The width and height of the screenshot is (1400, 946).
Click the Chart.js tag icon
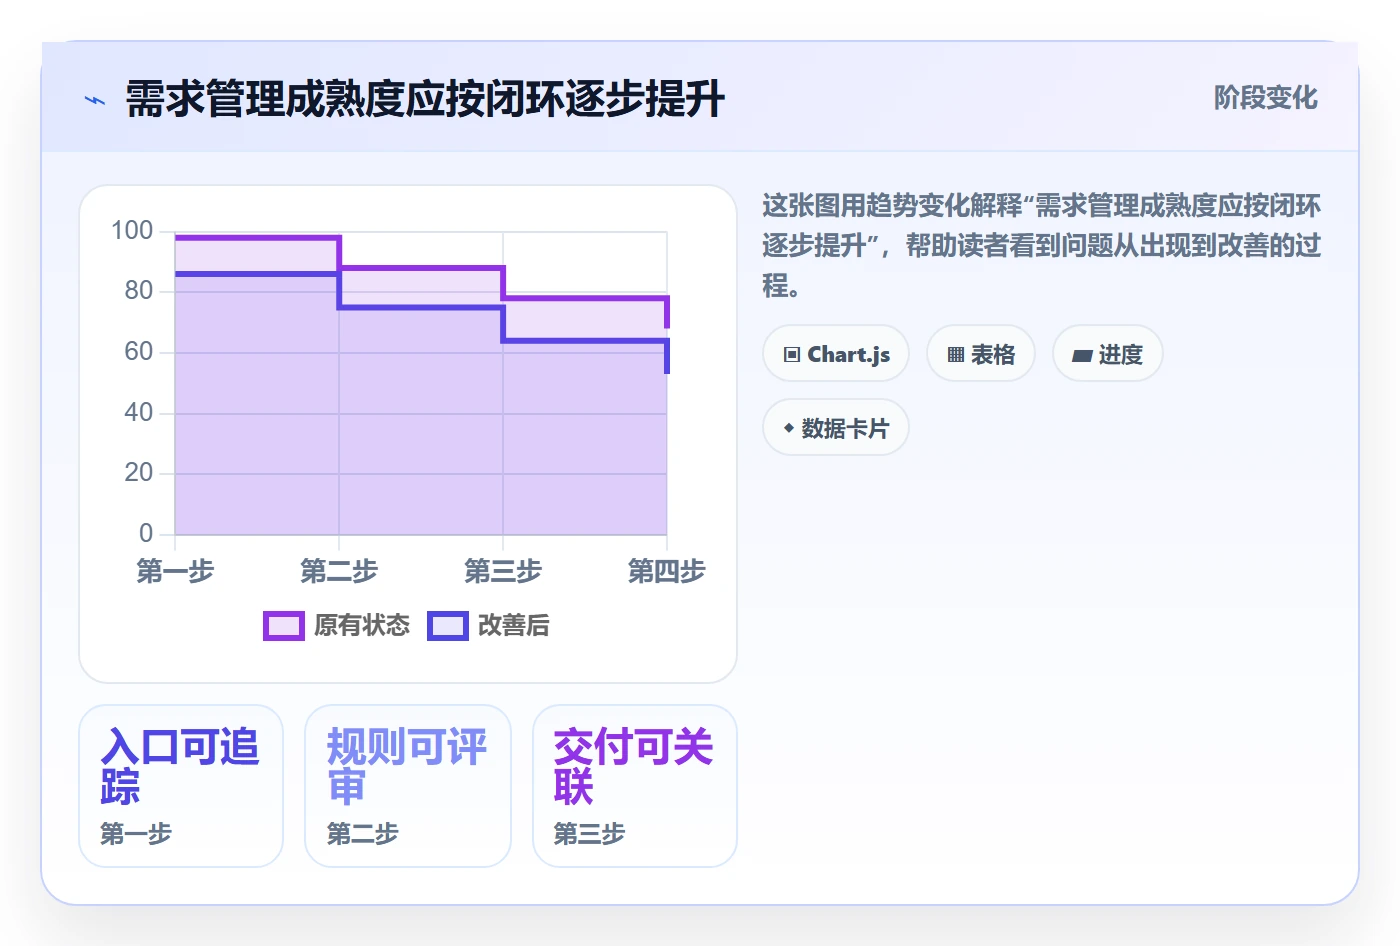coord(792,355)
